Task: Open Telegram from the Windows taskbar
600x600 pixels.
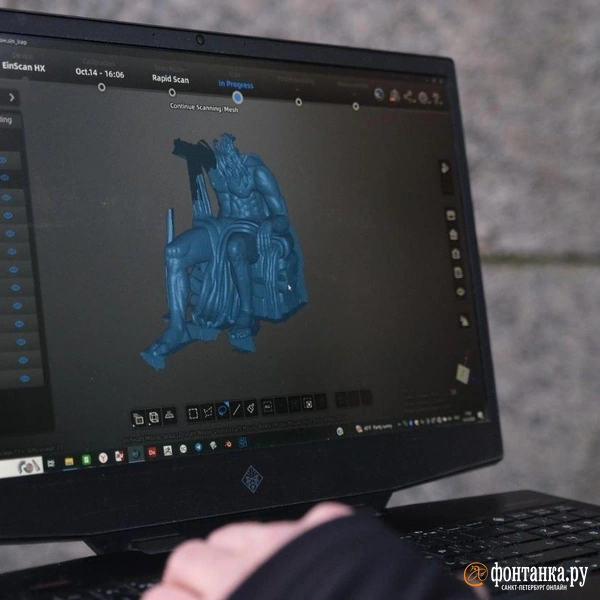Action: click(198, 447)
